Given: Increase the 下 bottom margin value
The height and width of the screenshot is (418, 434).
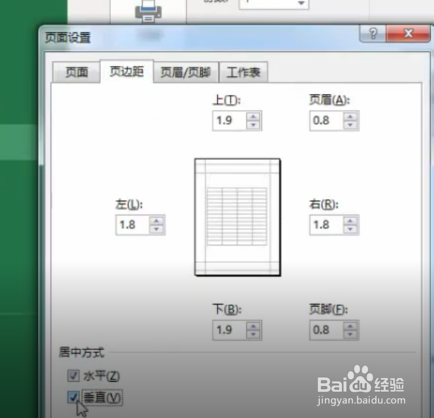Looking at the screenshot, I should pyautogui.click(x=253, y=326).
